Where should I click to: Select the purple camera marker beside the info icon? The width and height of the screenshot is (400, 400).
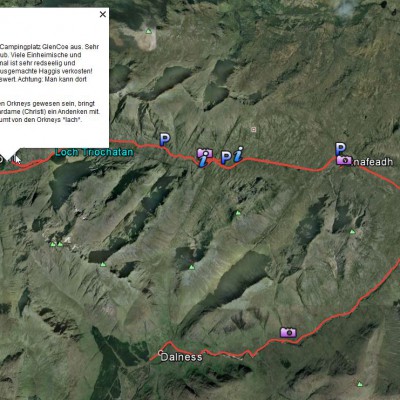tap(205, 153)
